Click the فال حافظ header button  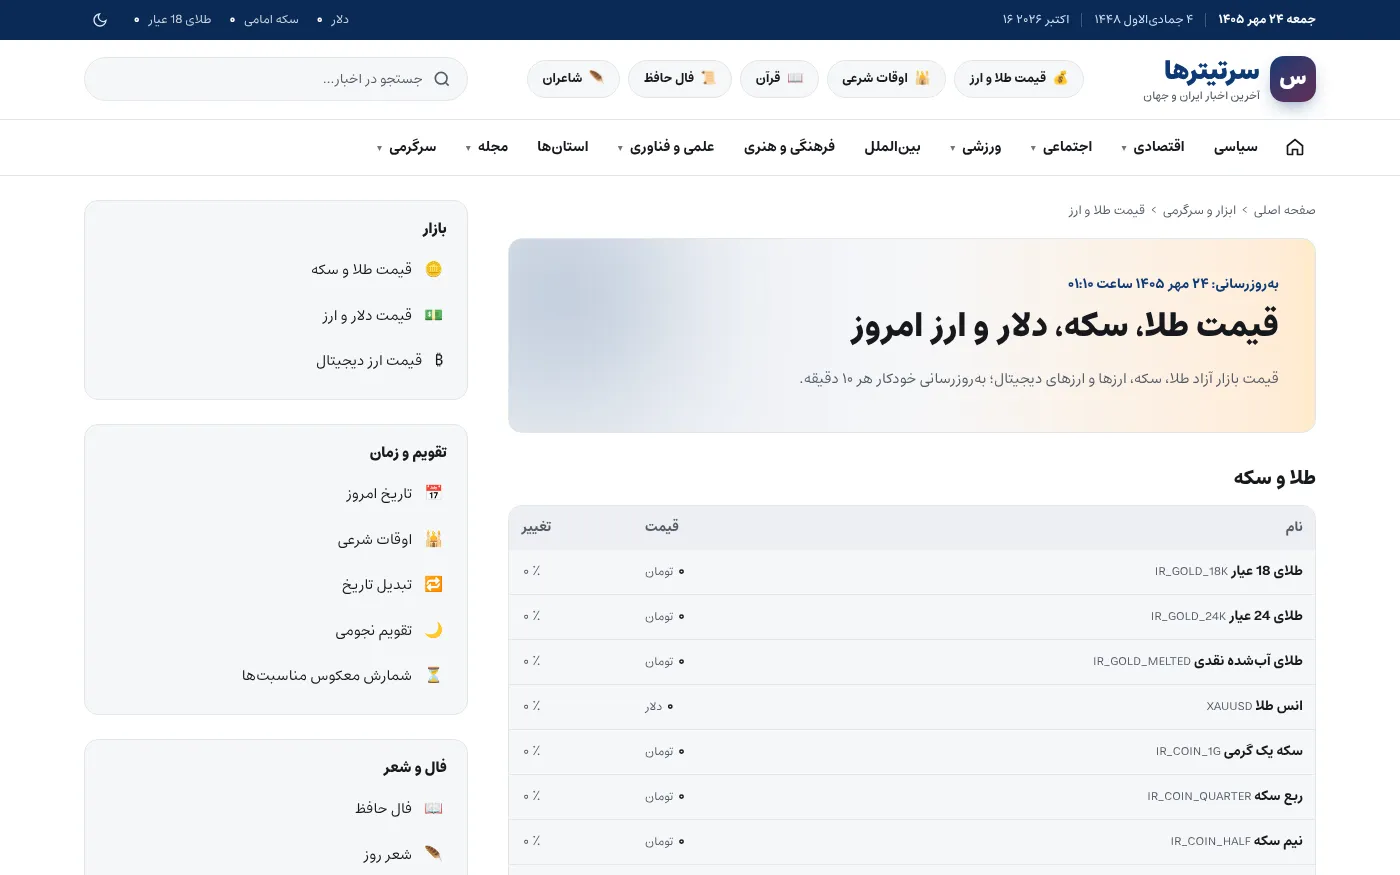click(x=680, y=79)
